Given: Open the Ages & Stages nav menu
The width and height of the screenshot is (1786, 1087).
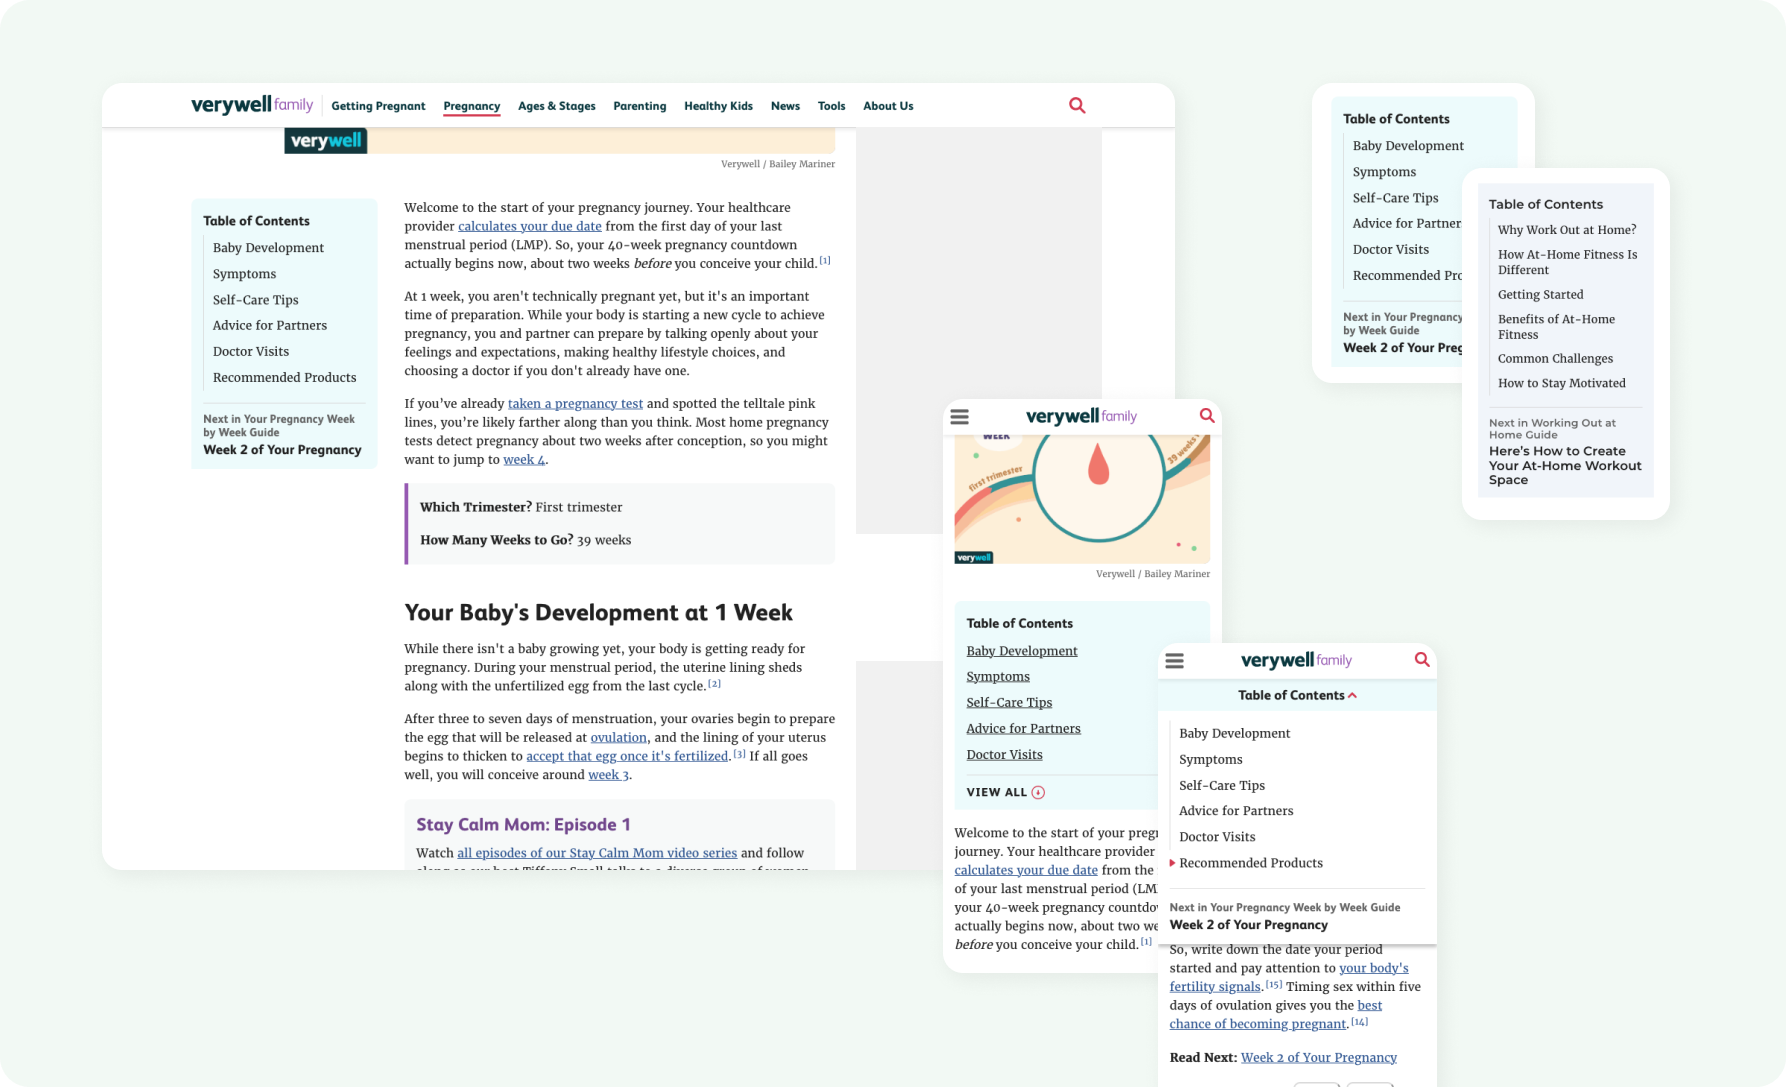Looking at the screenshot, I should click(x=557, y=106).
